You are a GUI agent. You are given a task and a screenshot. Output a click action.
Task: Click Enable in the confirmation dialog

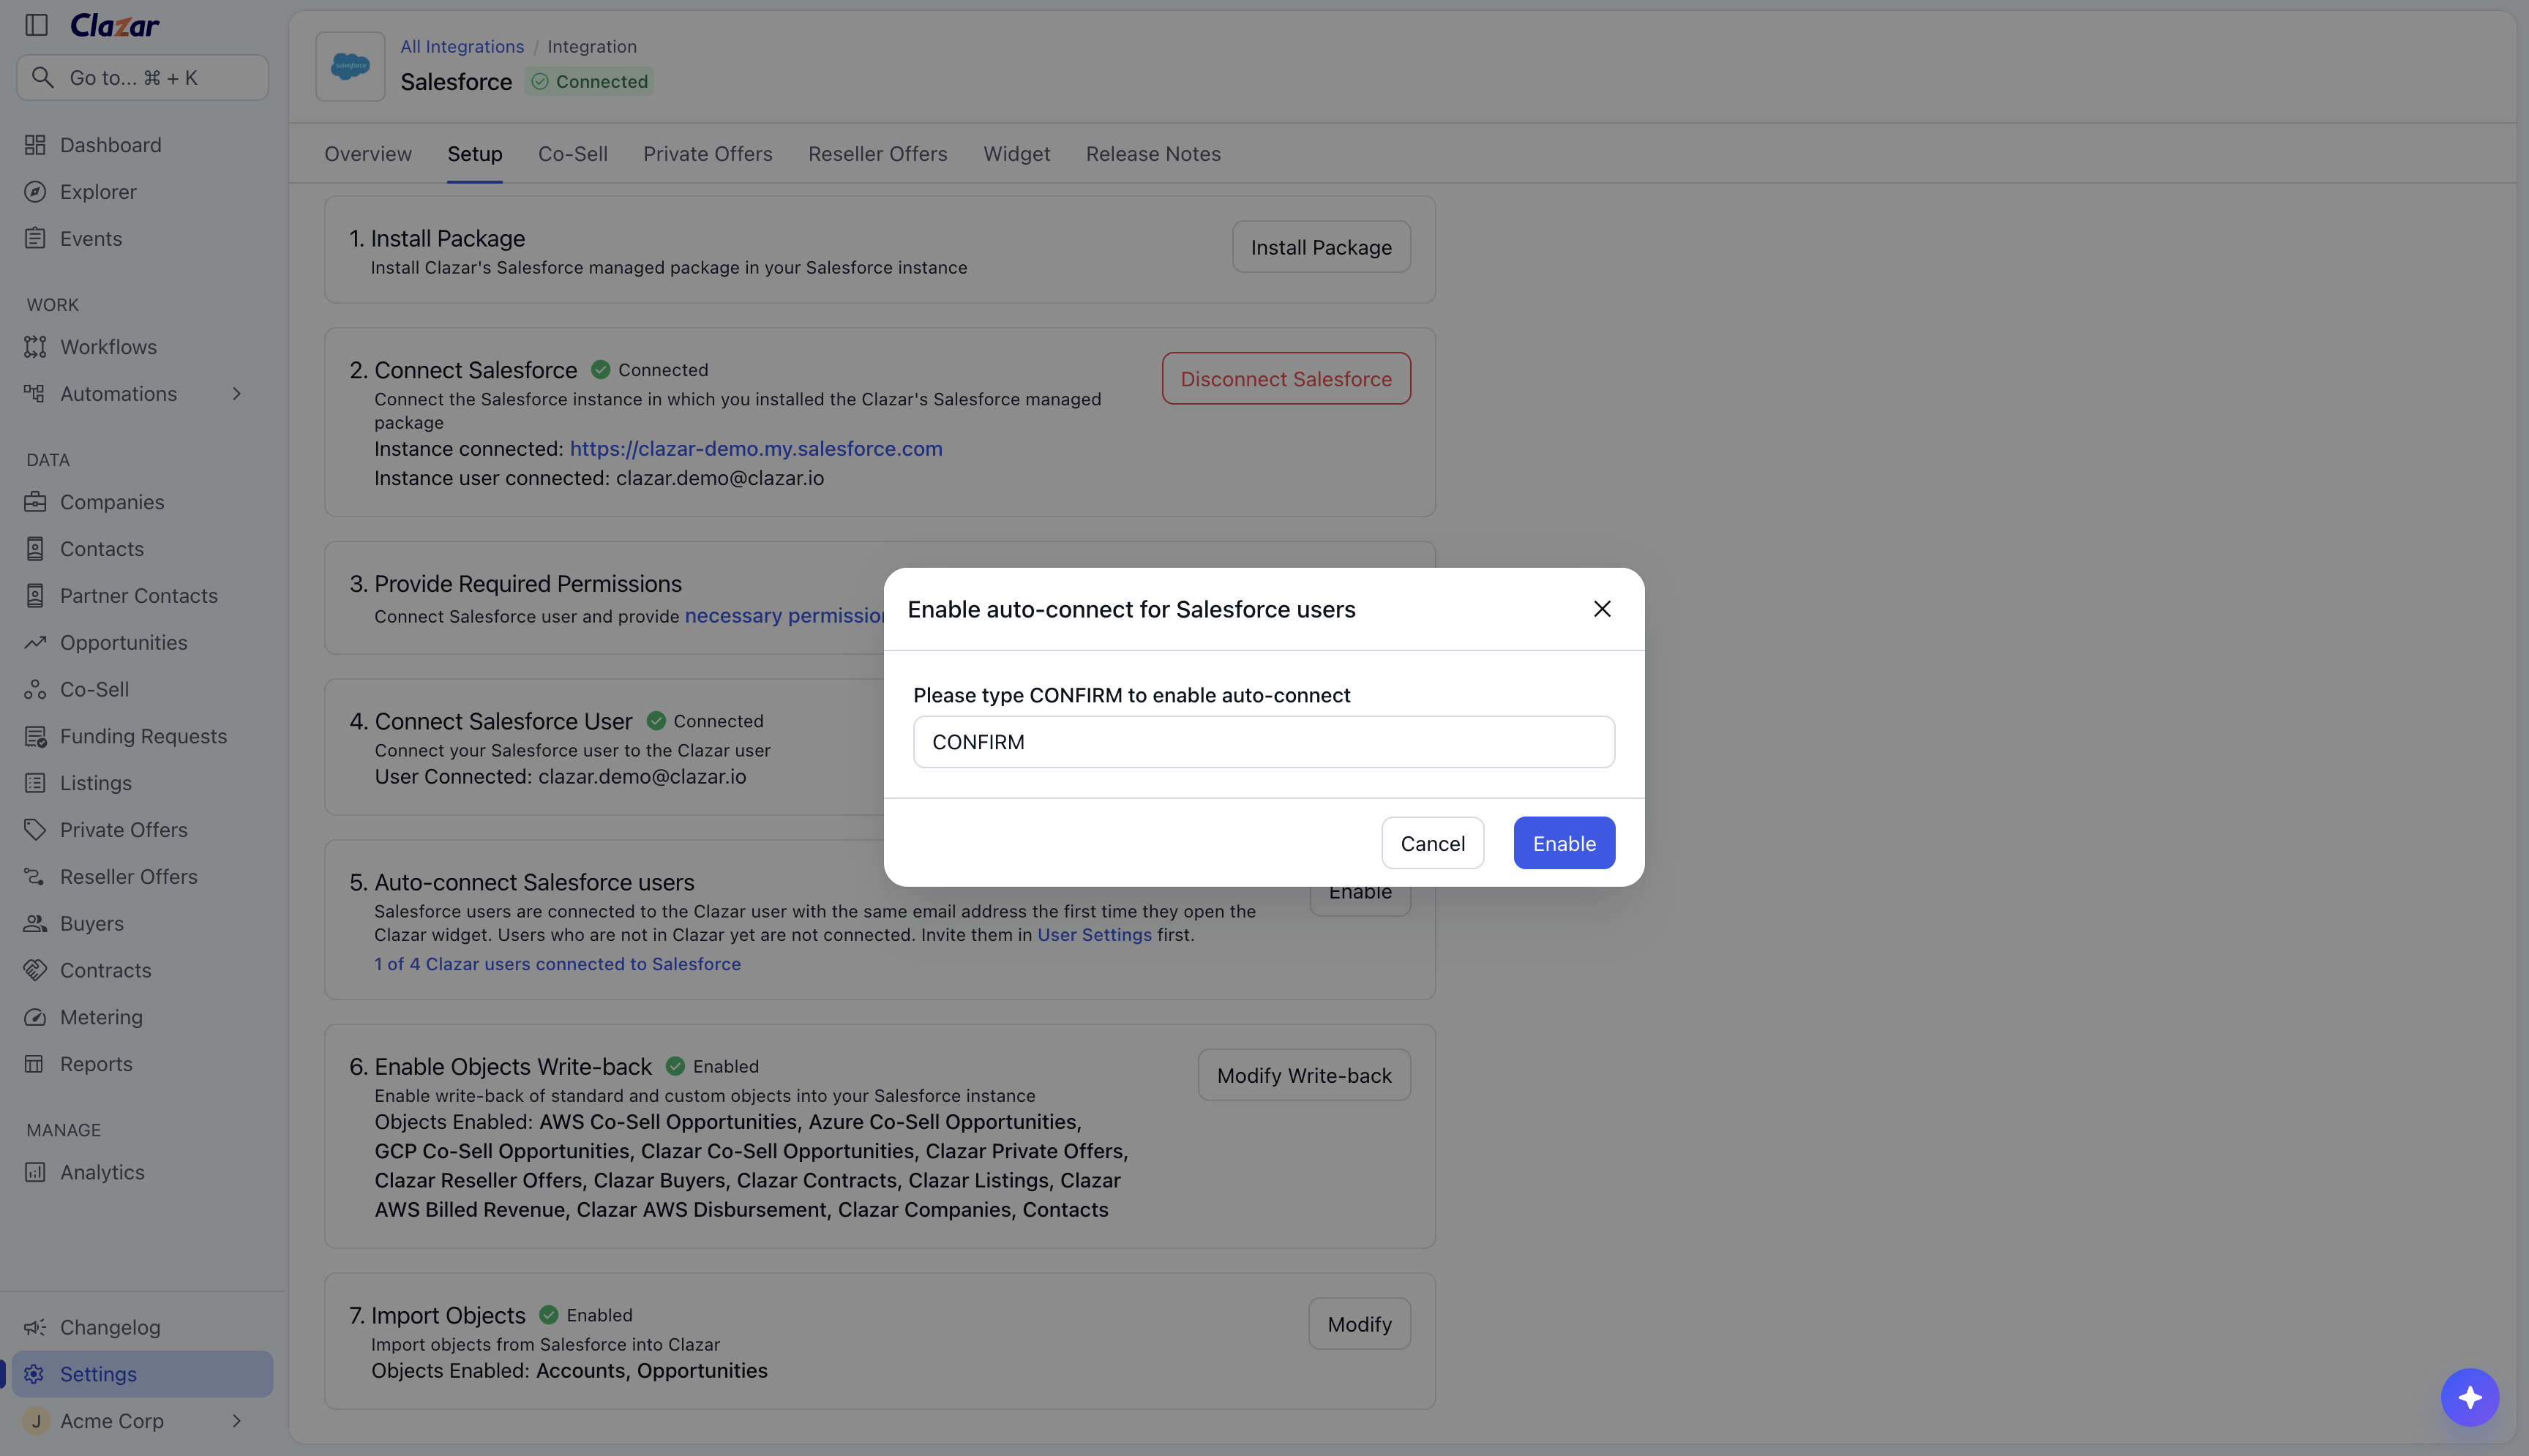(x=1564, y=843)
